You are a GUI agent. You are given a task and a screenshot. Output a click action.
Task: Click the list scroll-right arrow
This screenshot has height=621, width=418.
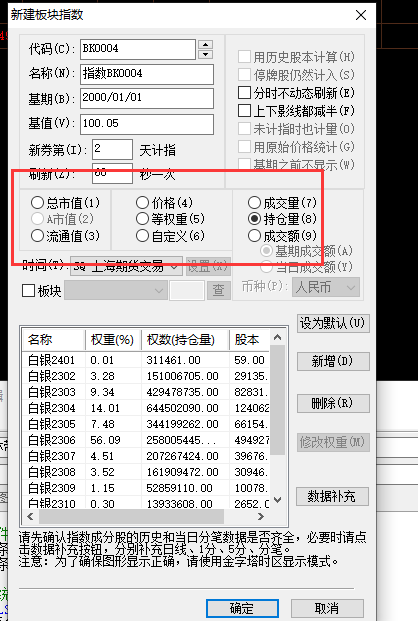[x=260, y=516]
